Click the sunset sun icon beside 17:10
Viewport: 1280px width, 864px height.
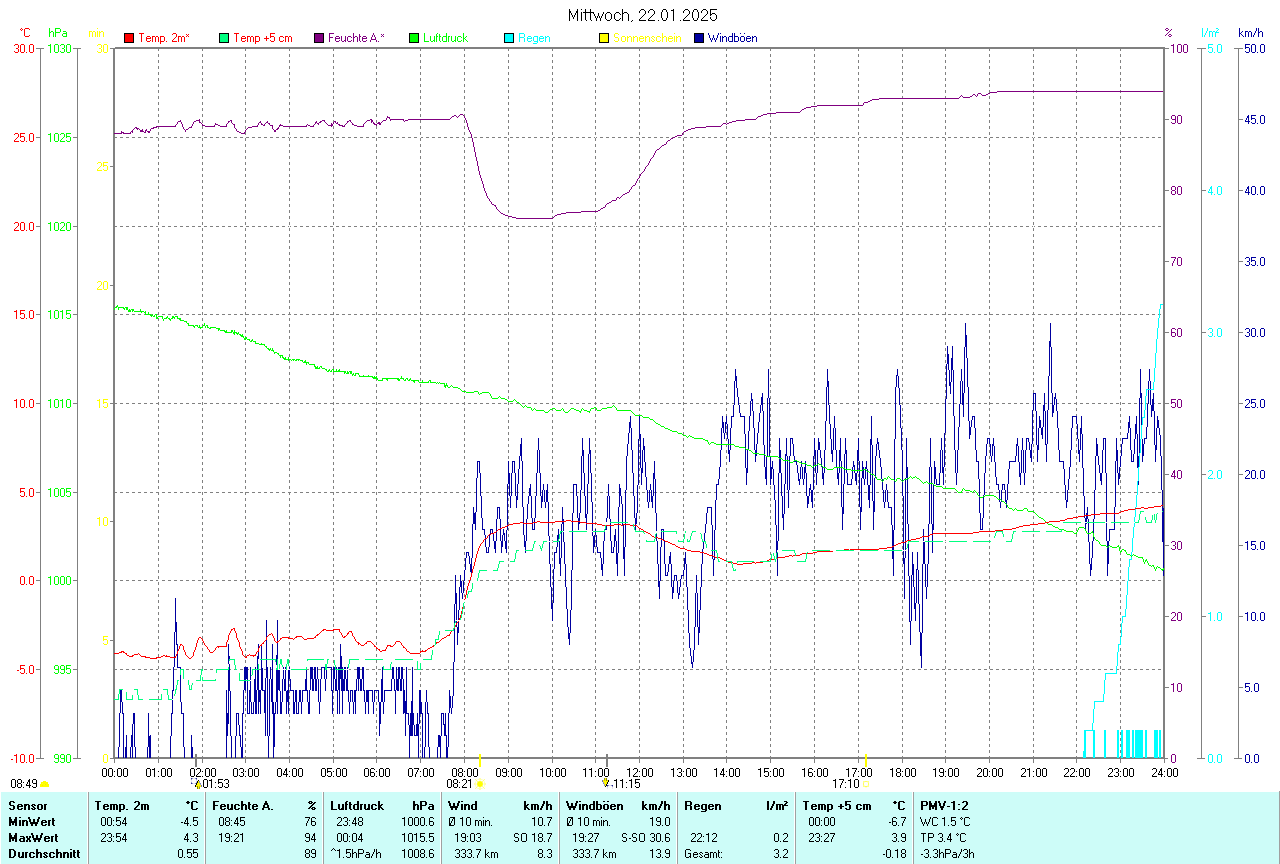point(866,785)
